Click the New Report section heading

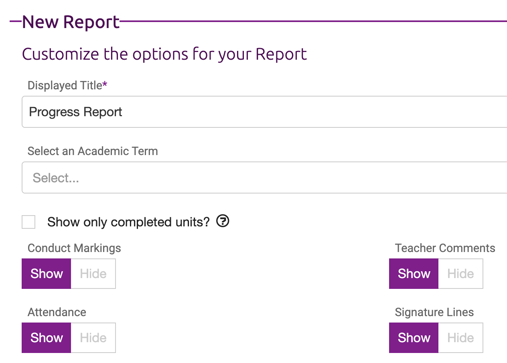tap(71, 22)
